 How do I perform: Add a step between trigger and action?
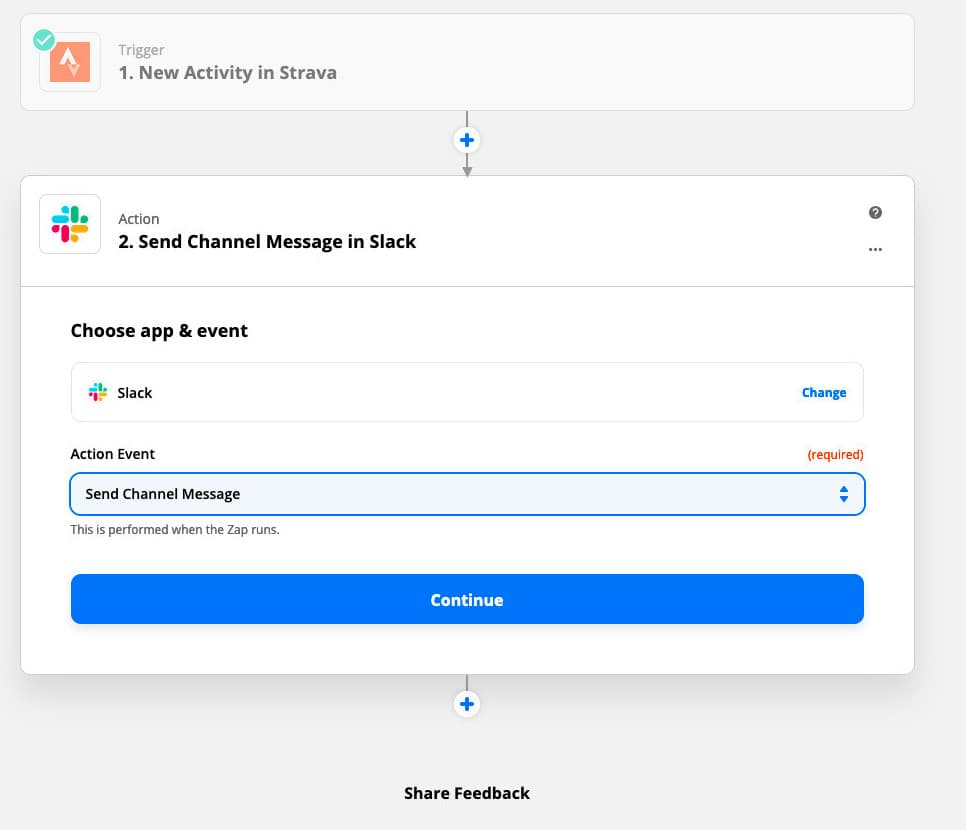467,140
